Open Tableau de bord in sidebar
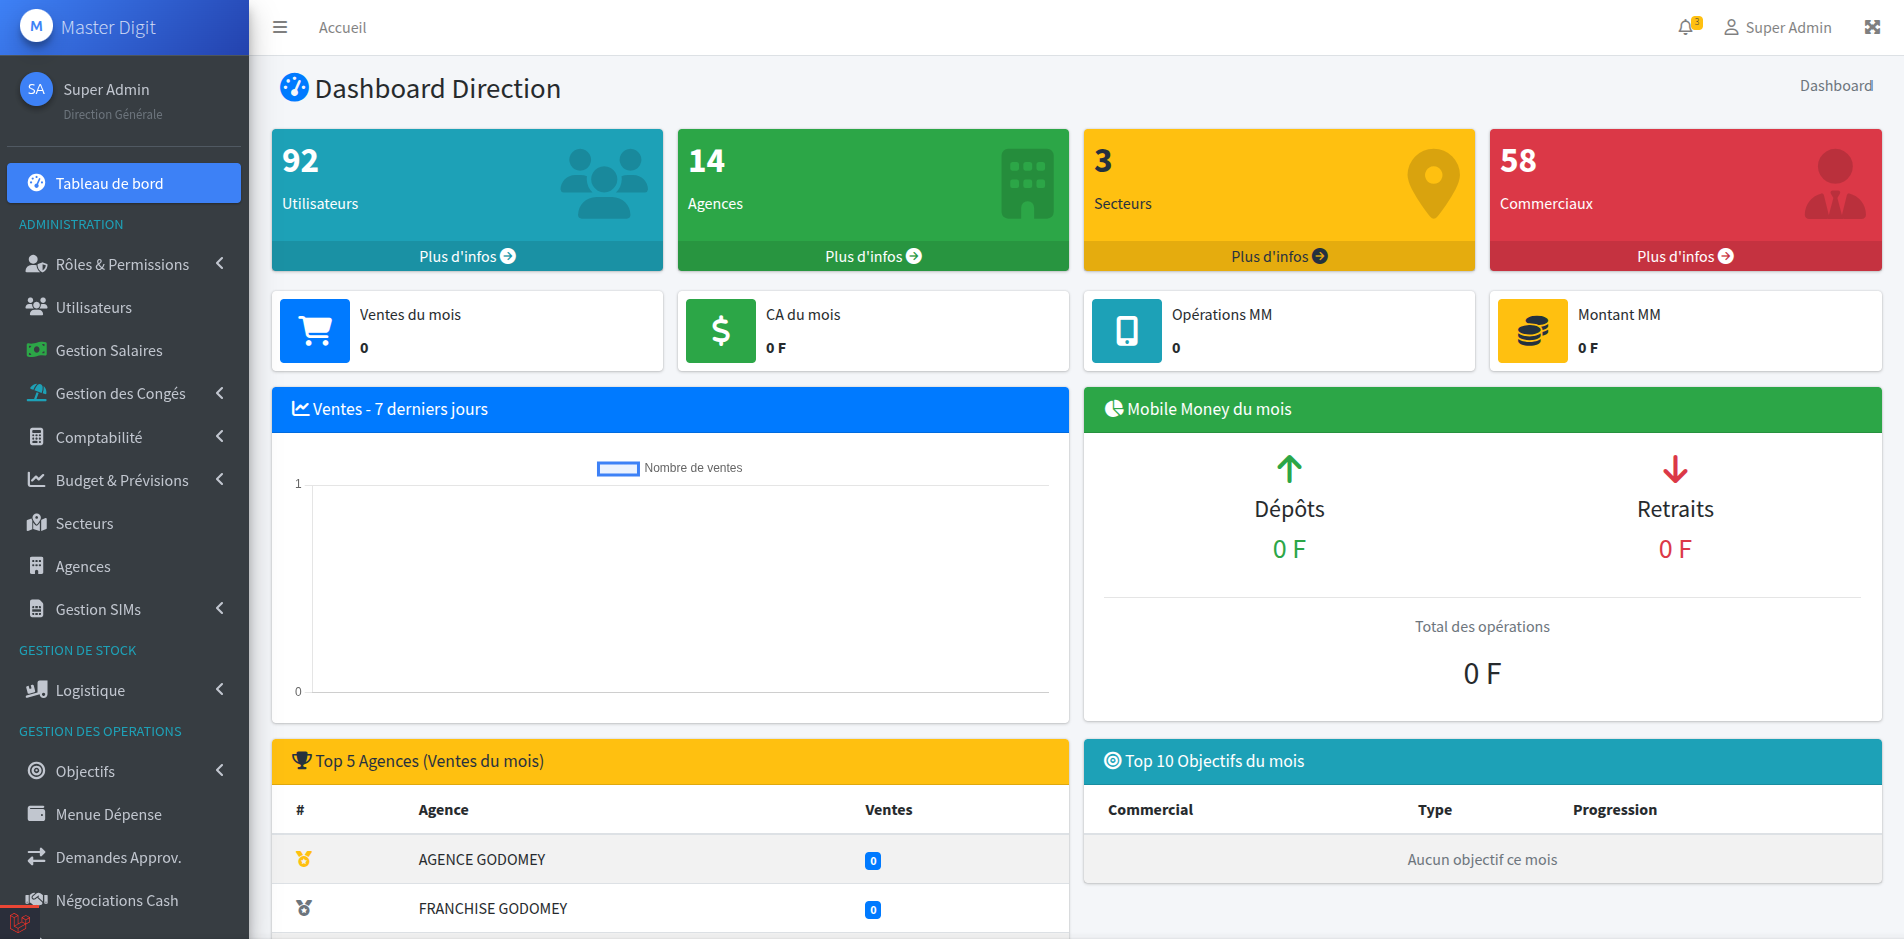The width and height of the screenshot is (1904, 939). tap(124, 184)
